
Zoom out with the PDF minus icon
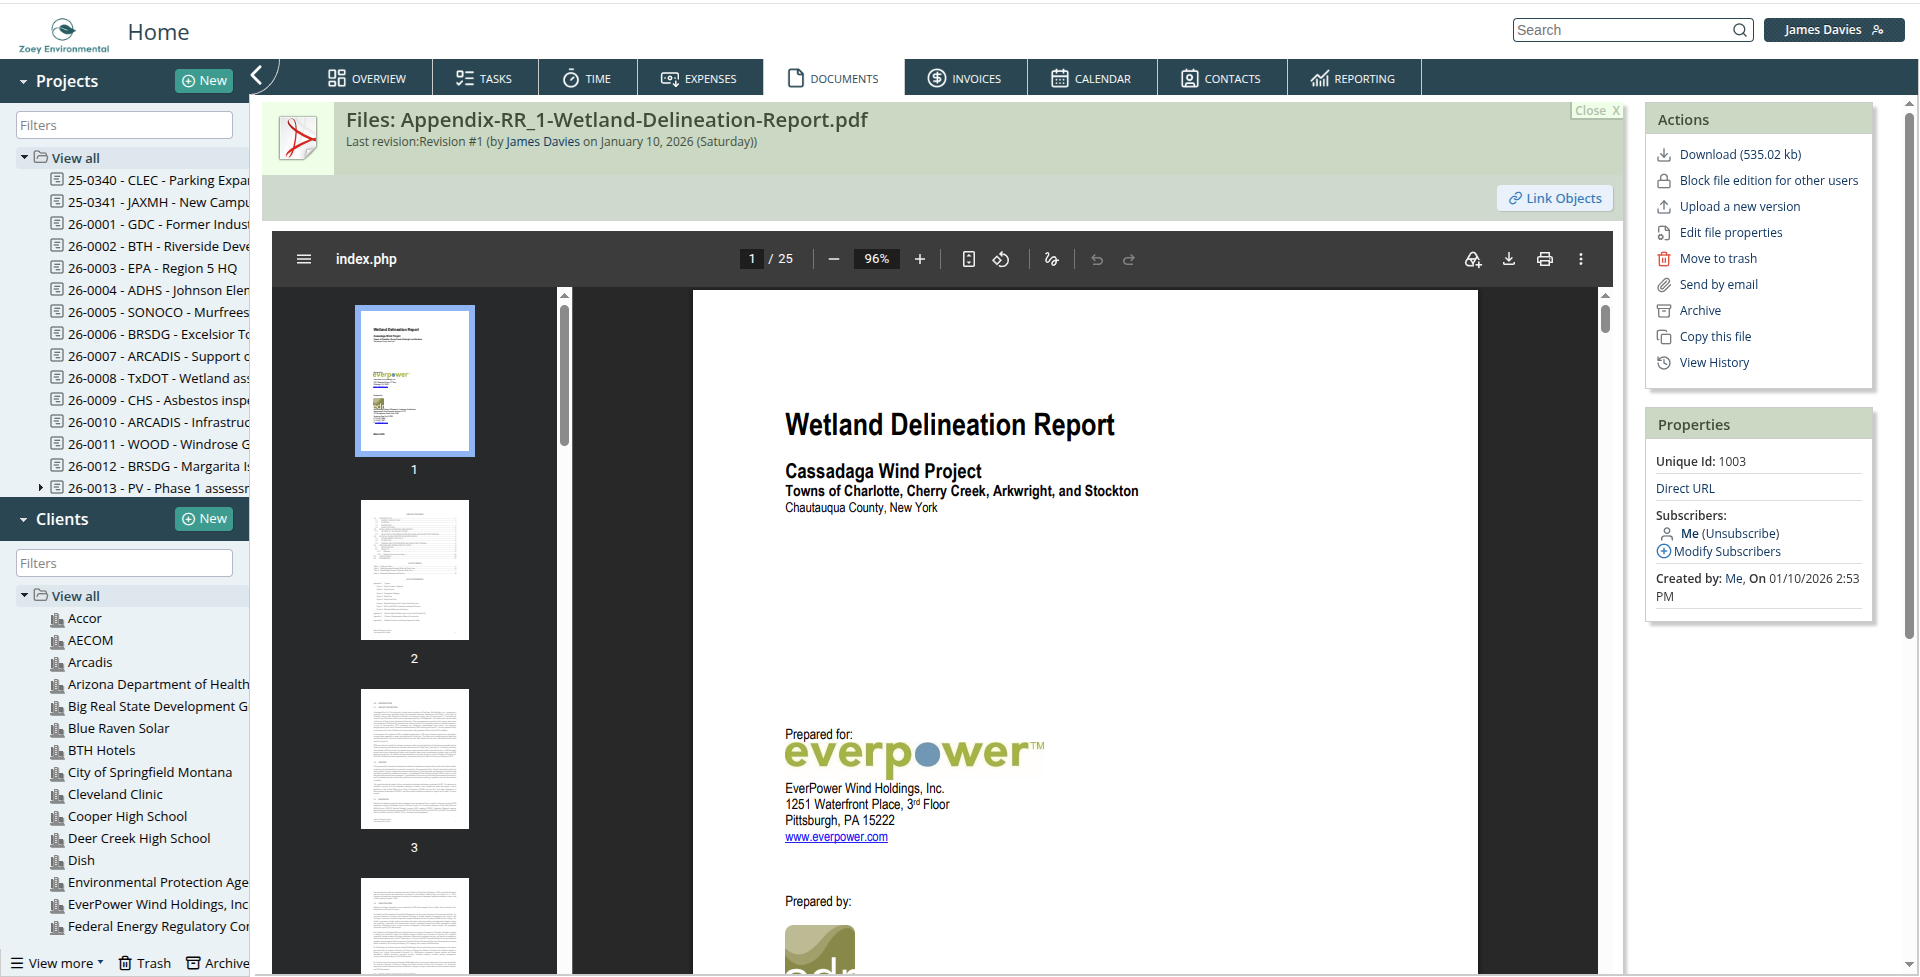833,259
